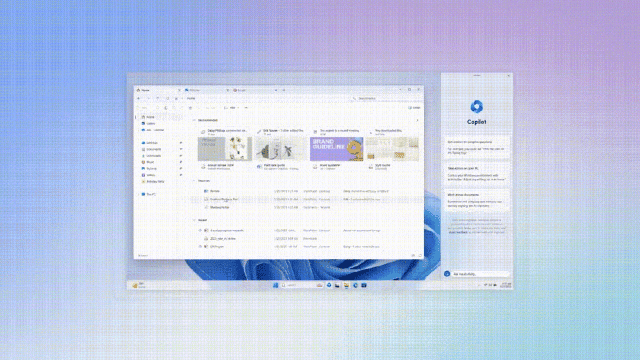Open the See more ellipsis menu
640x360 pixels.
click(x=246, y=108)
